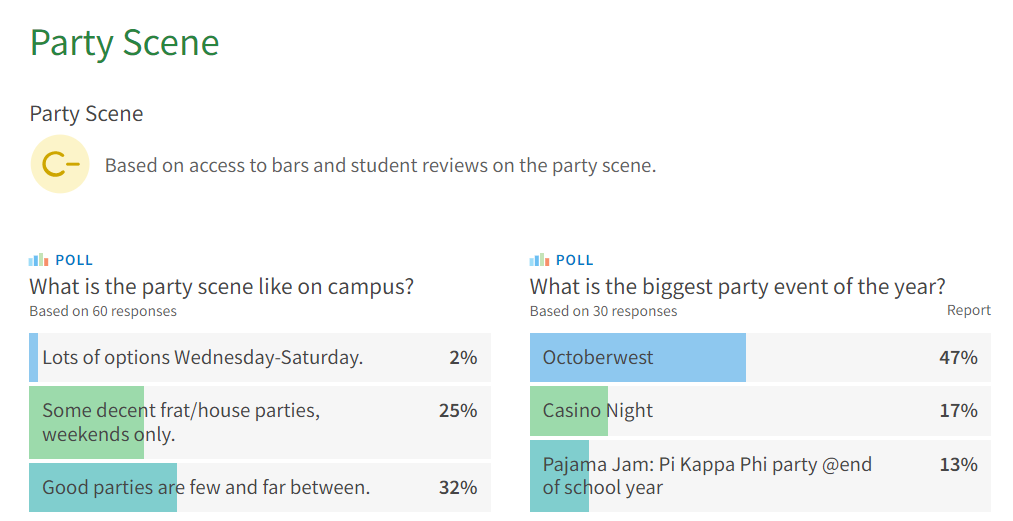Click the 47% figure in the Octoberwest row
The height and width of the screenshot is (521, 1013).
coord(958,357)
